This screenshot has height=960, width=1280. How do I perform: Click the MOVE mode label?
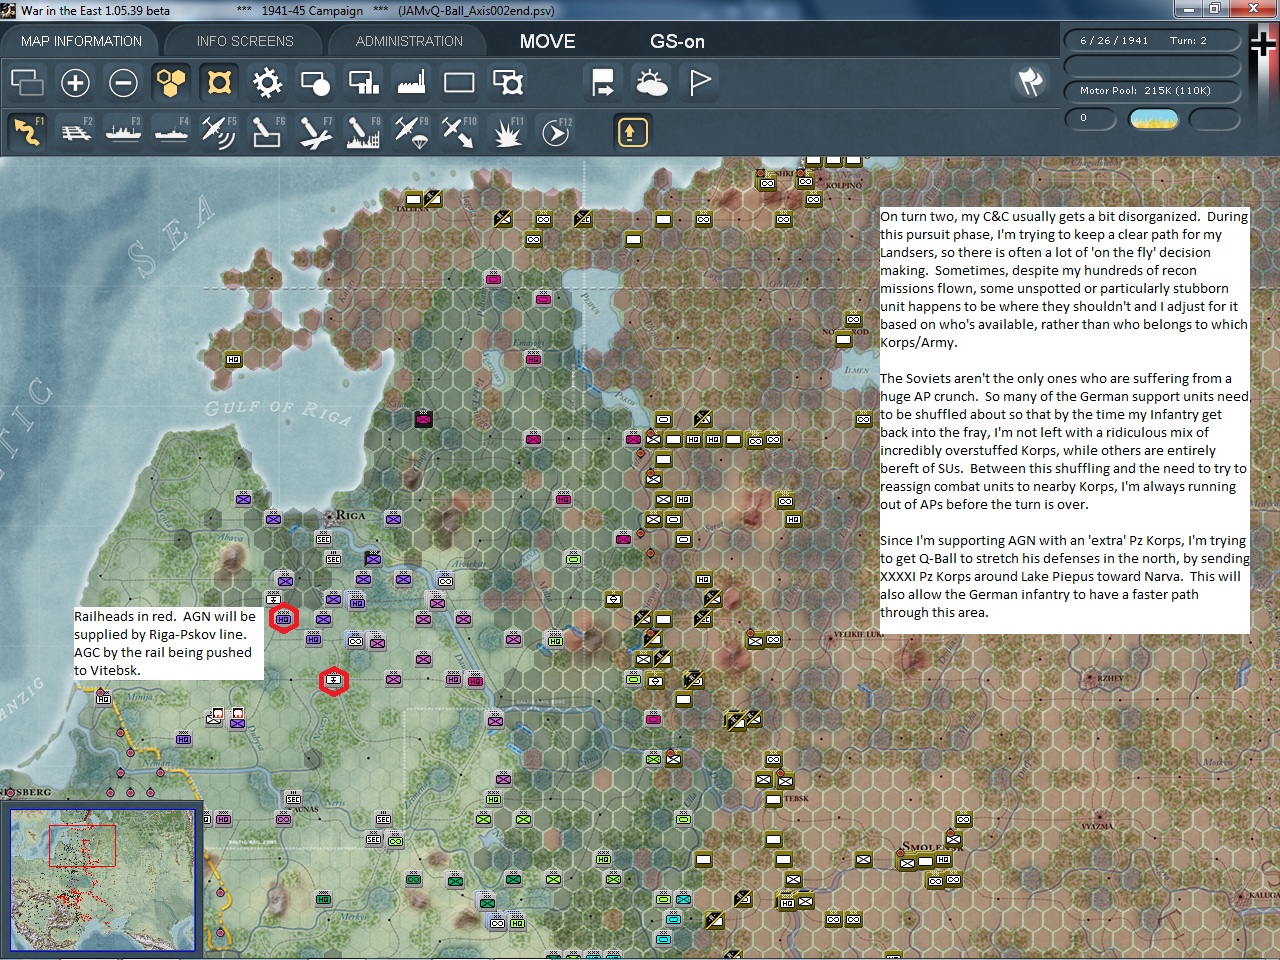pos(547,41)
